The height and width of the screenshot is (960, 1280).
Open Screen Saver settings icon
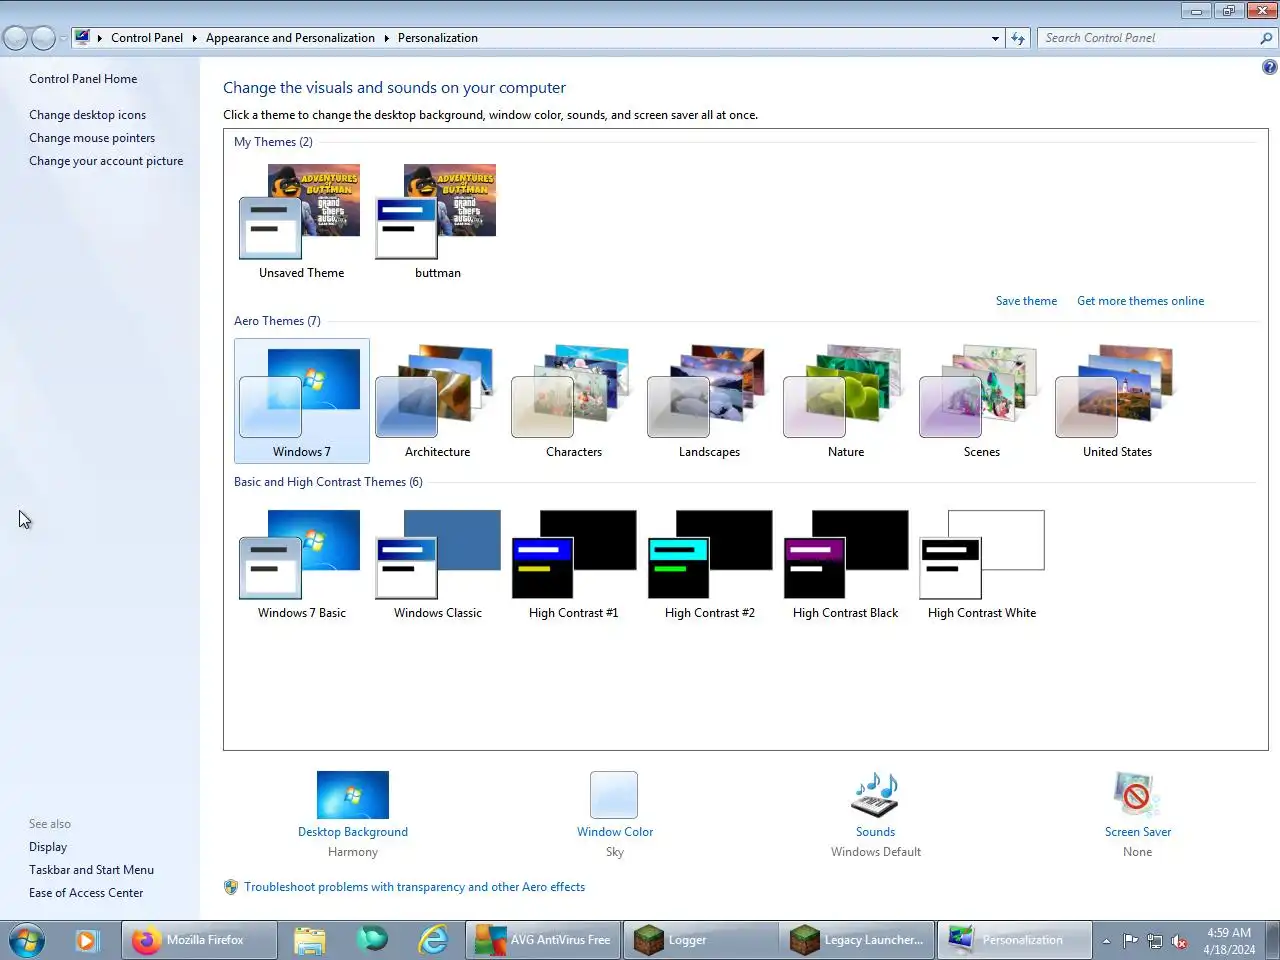coord(1137,795)
